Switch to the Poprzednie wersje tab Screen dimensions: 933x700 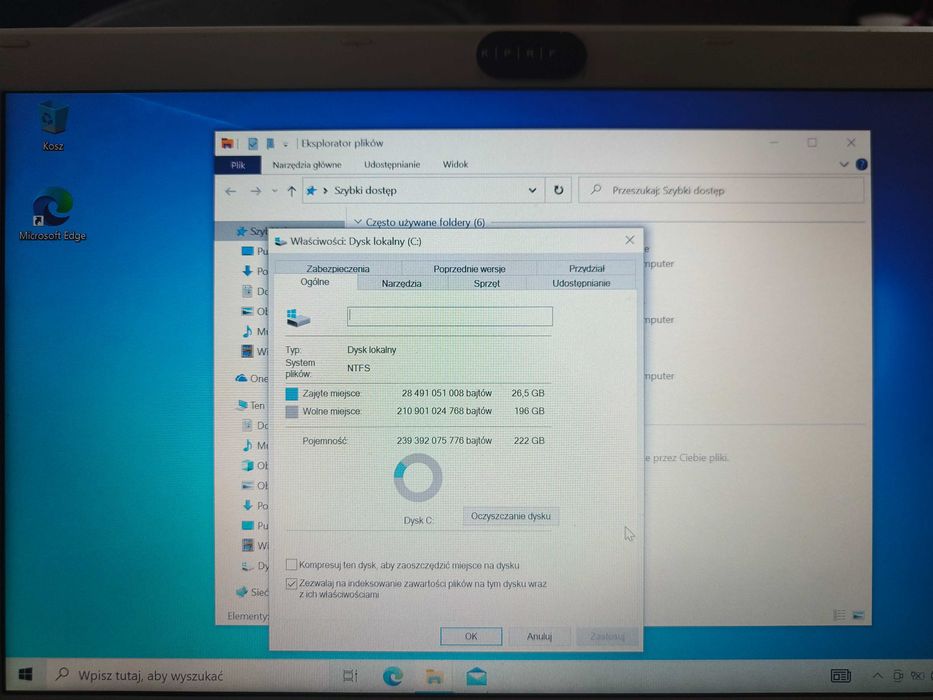tap(469, 268)
